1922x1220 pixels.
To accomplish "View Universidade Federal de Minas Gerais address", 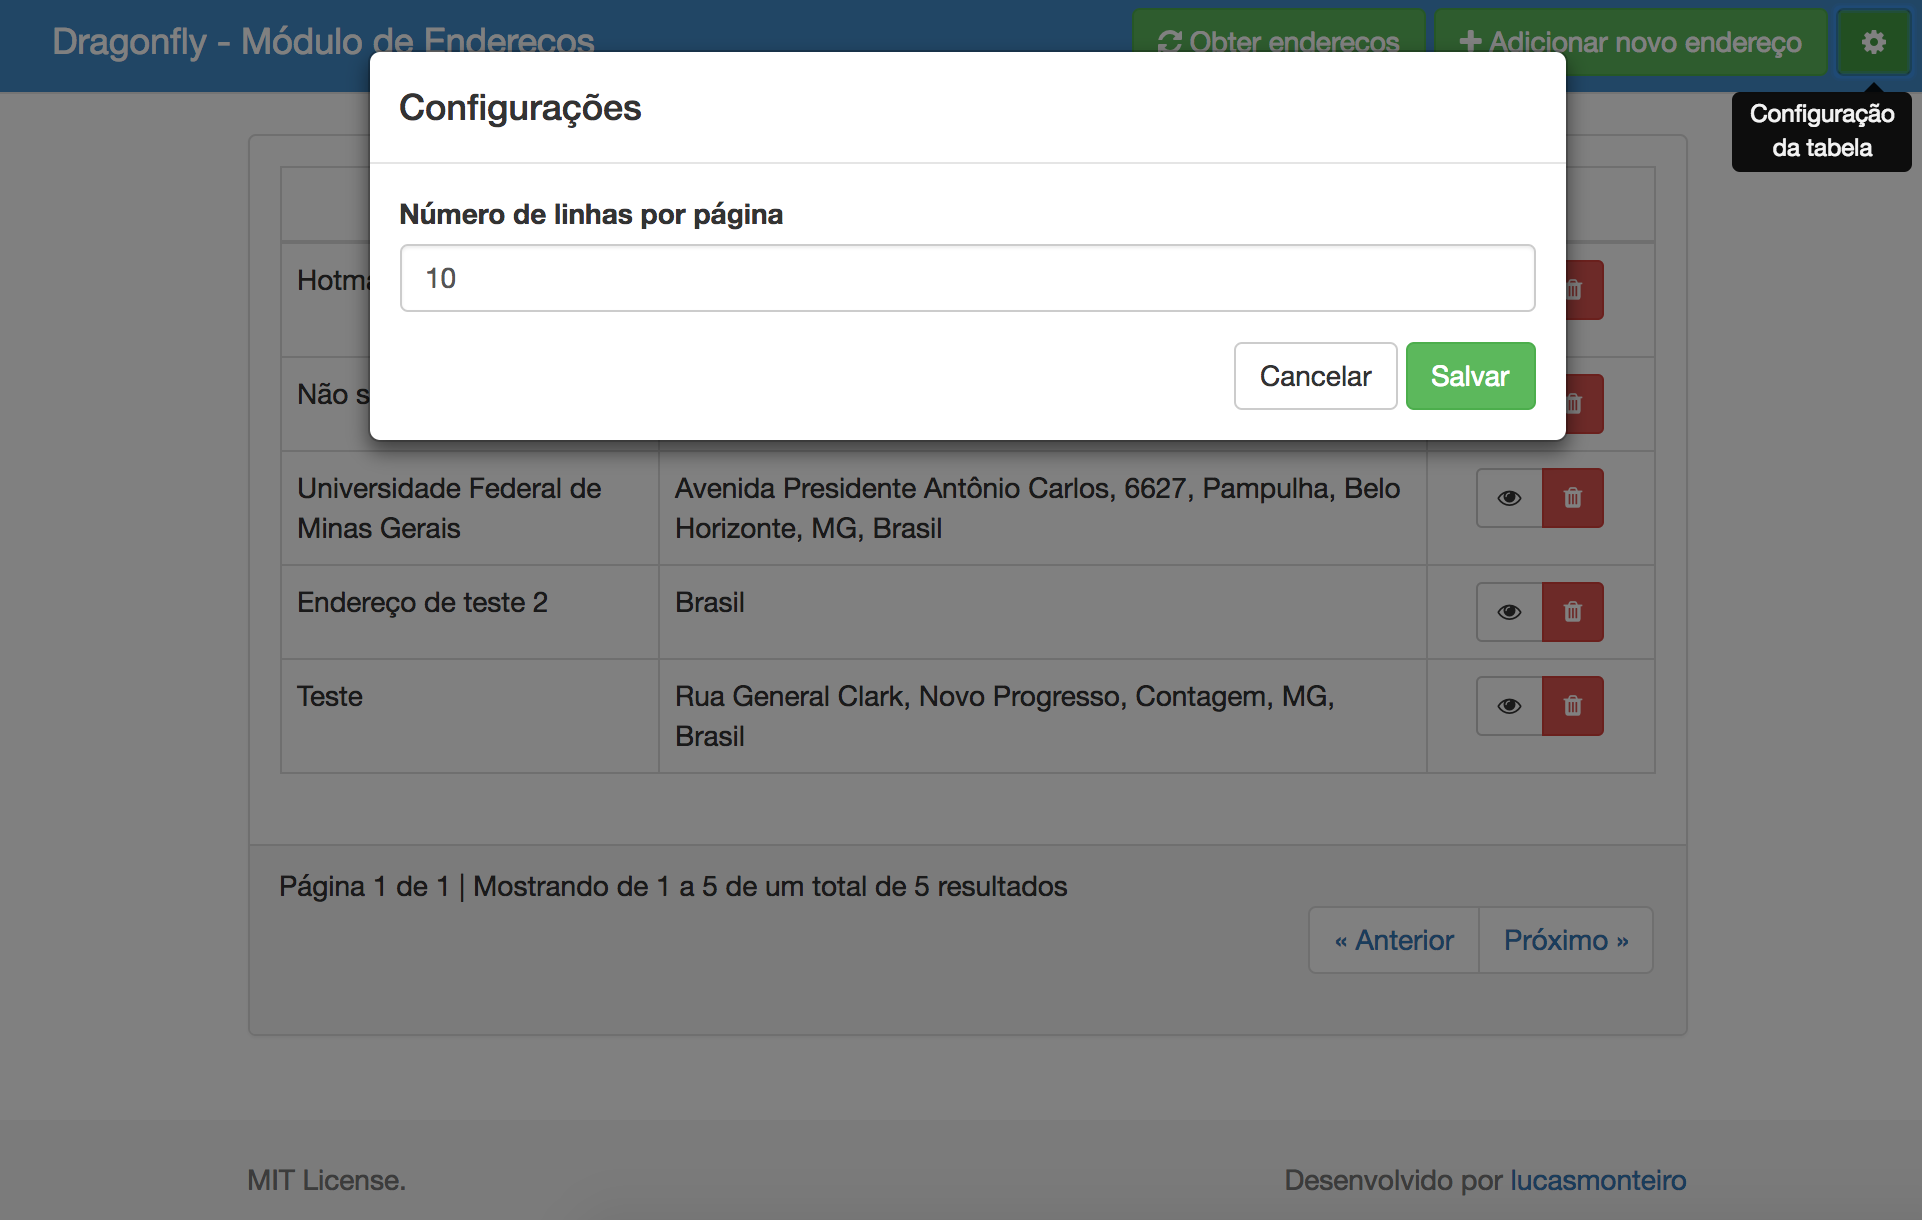I will (x=1509, y=498).
